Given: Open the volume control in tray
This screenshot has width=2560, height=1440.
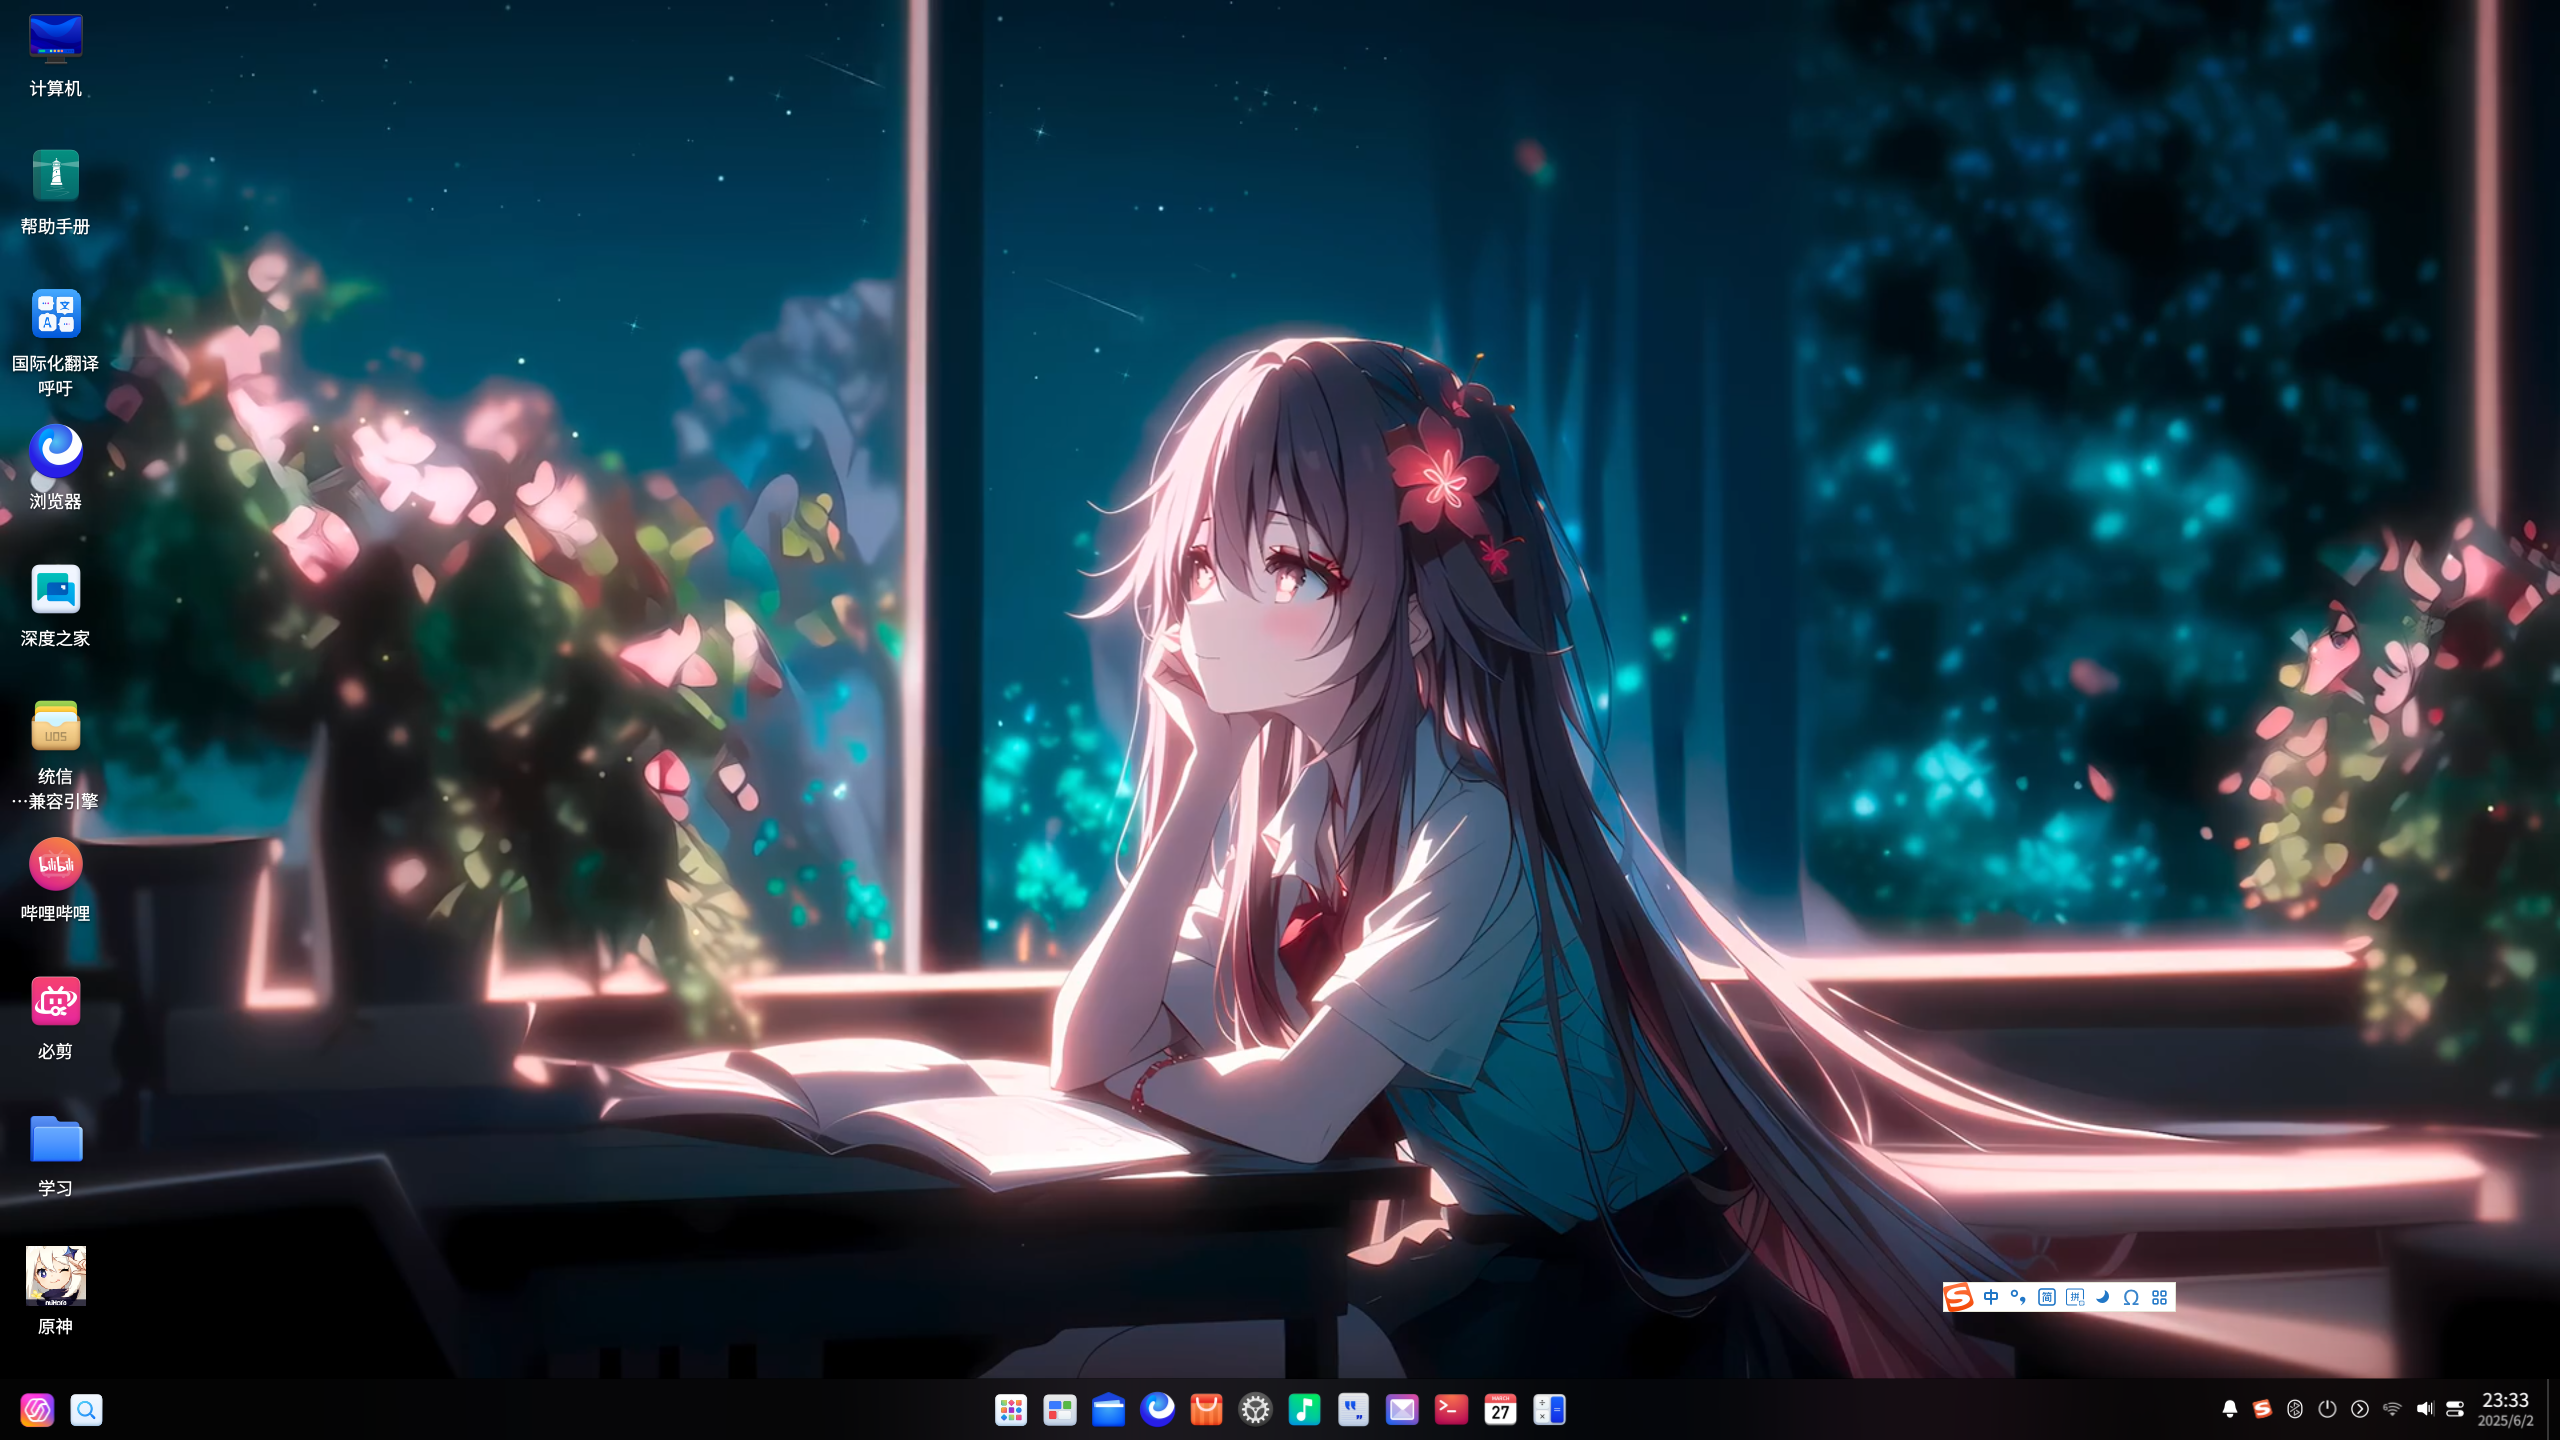Looking at the screenshot, I should [2425, 1409].
